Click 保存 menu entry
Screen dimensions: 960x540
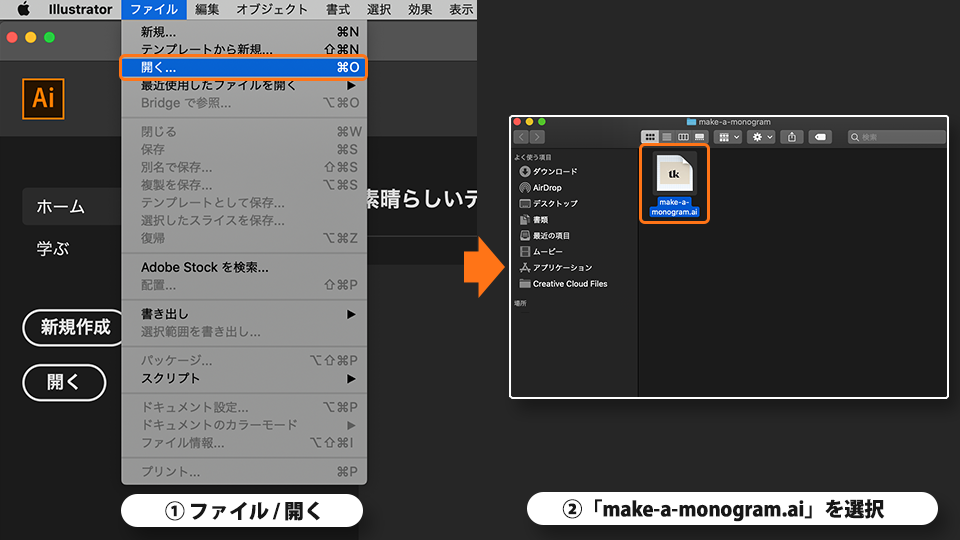tap(244, 149)
